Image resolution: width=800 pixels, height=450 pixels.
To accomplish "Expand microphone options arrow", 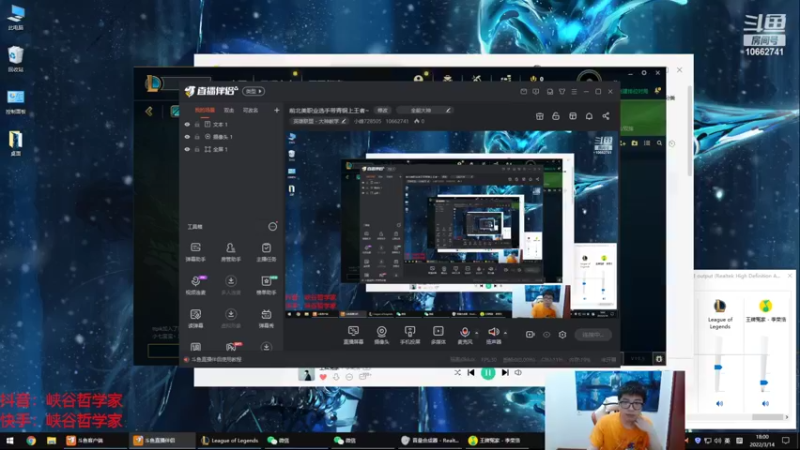I will click(x=477, y=333).
